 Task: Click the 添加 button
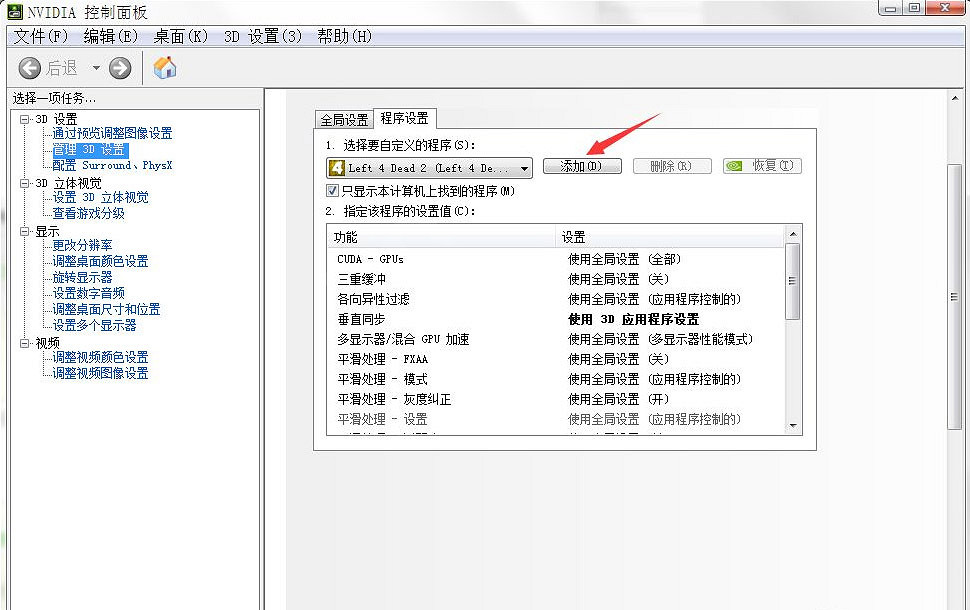click(x=582, y=166)
